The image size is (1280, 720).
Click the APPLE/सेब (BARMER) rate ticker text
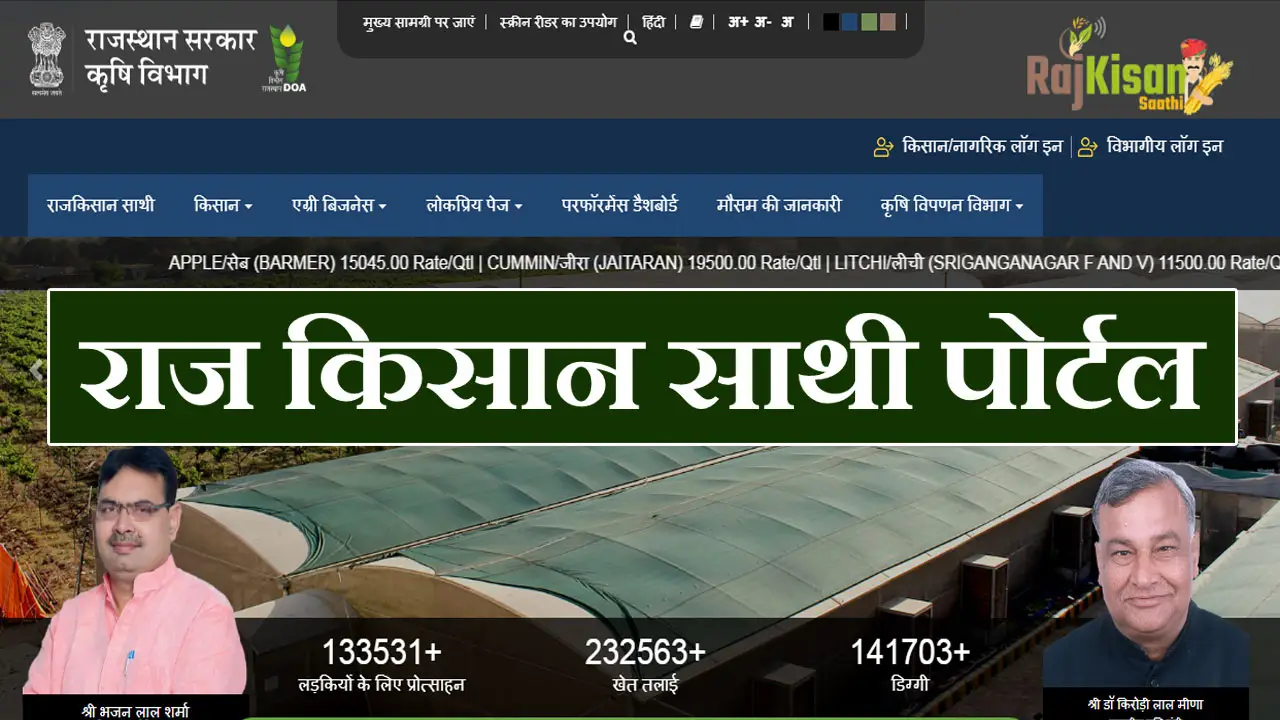coord(322,263)
